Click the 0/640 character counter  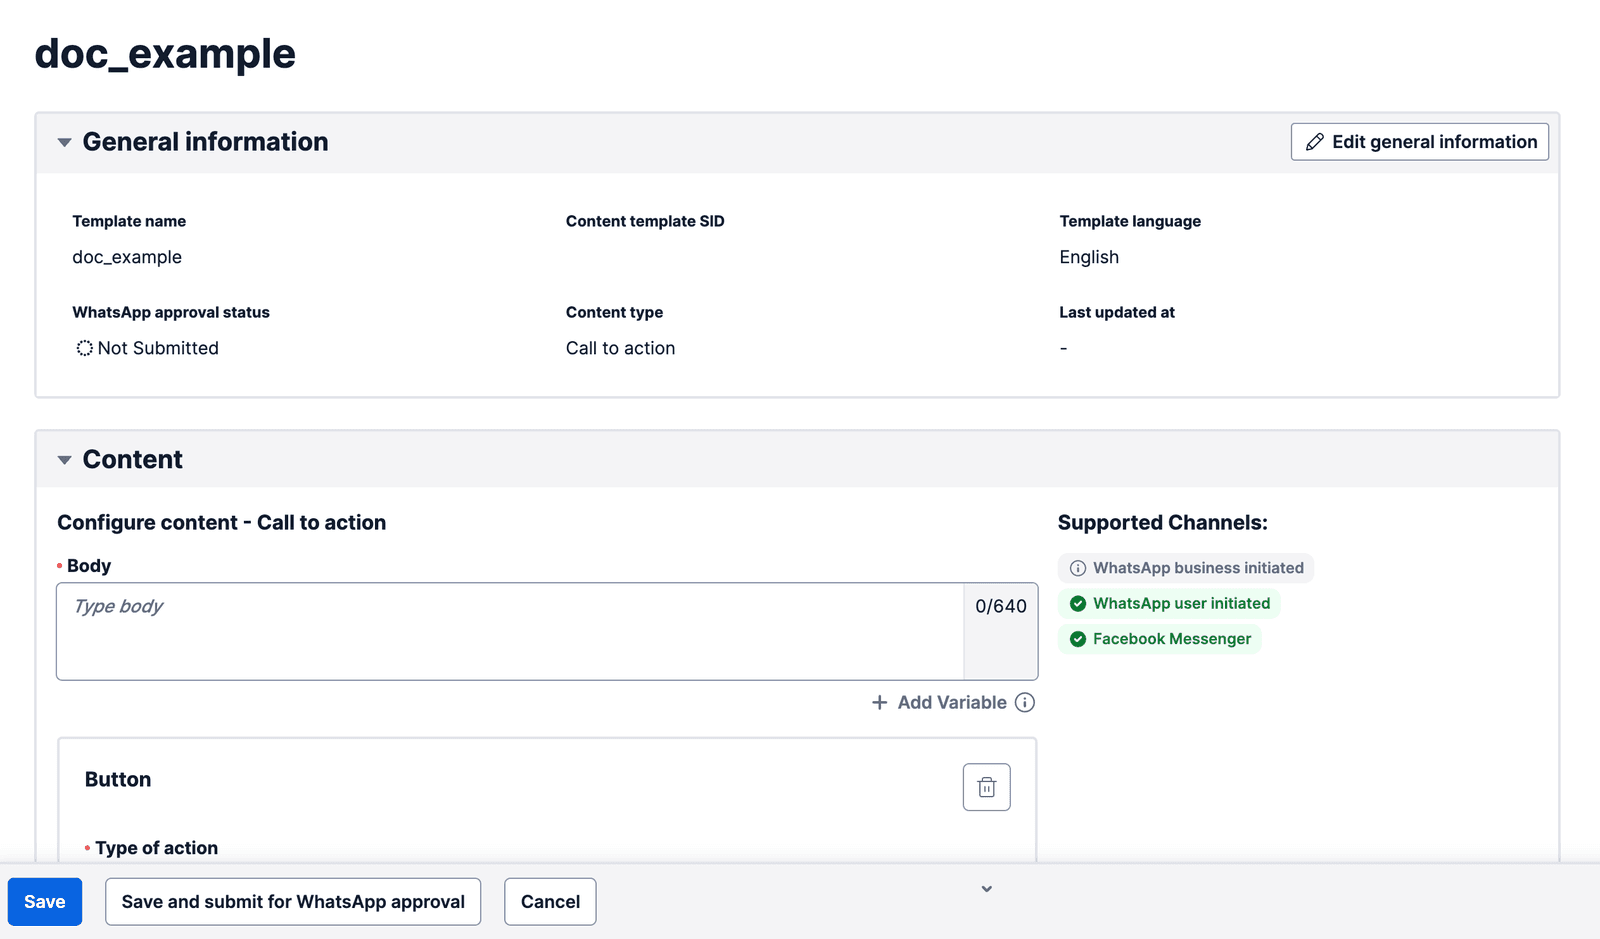(1000, 605)
